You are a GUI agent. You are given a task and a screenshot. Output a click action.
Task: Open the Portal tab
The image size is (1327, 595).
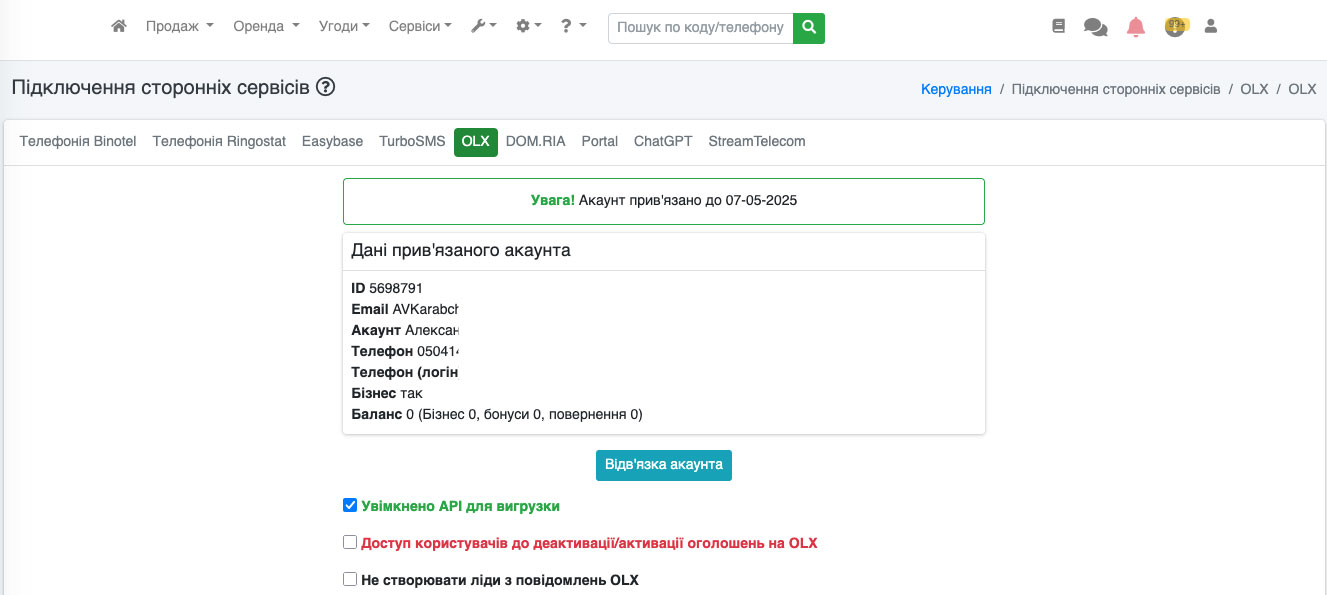[600, 142]
